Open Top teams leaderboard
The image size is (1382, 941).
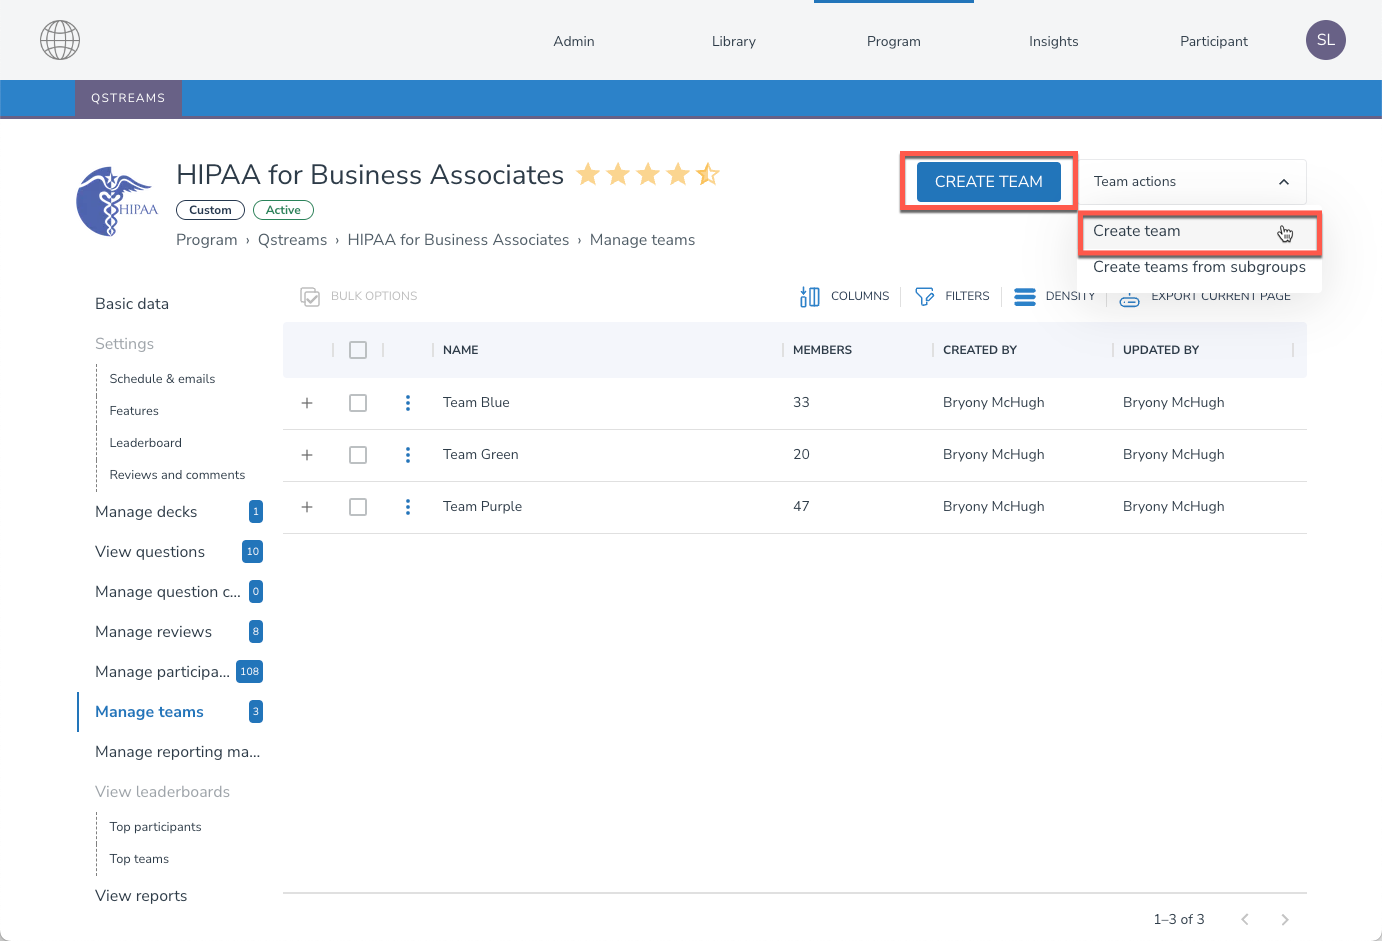[x=139, y=859]
